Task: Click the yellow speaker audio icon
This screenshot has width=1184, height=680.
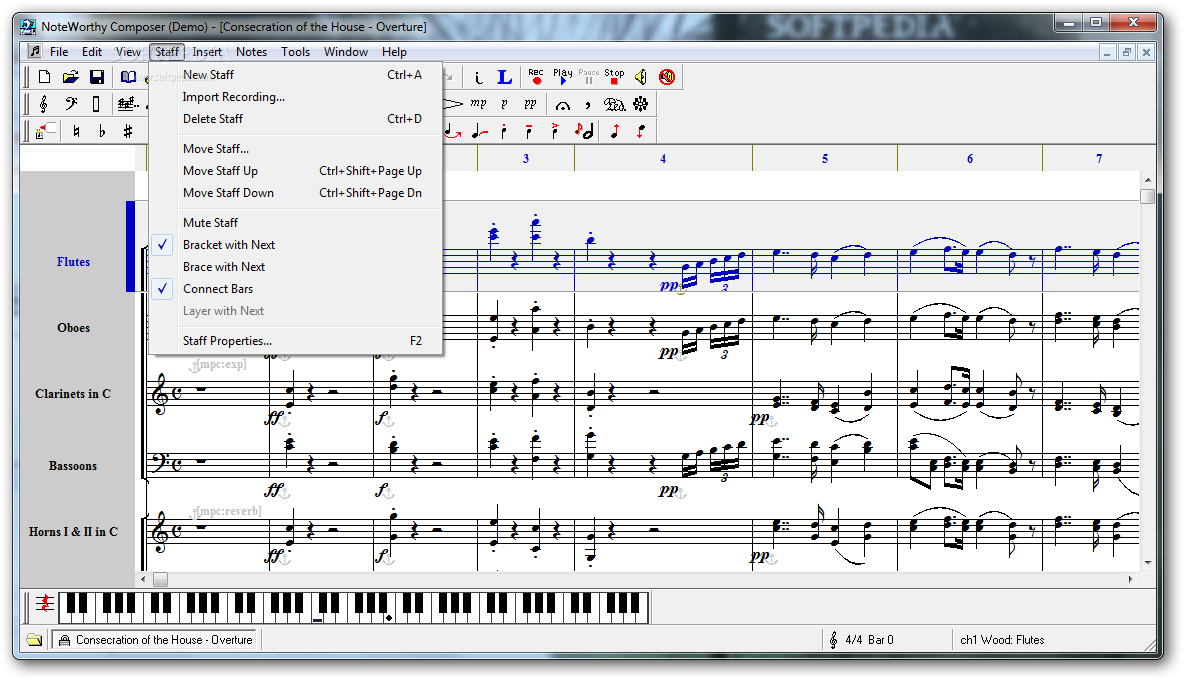Action: click(x=640, y=77)
